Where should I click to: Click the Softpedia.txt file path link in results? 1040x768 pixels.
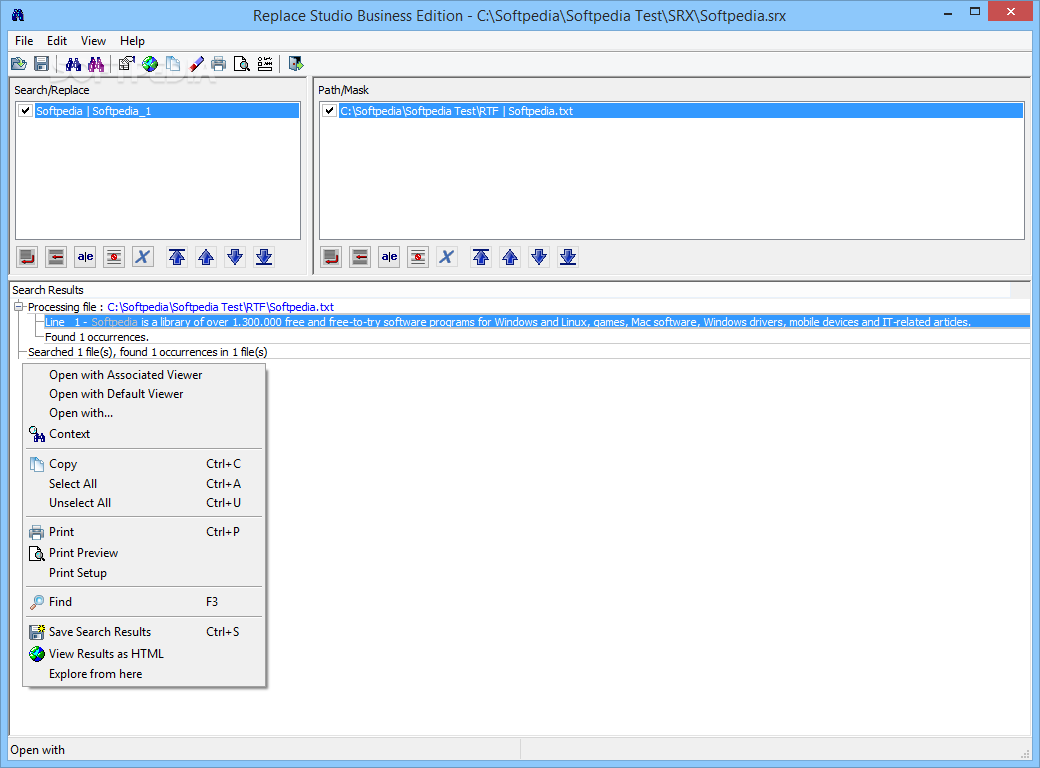[220, 307]
